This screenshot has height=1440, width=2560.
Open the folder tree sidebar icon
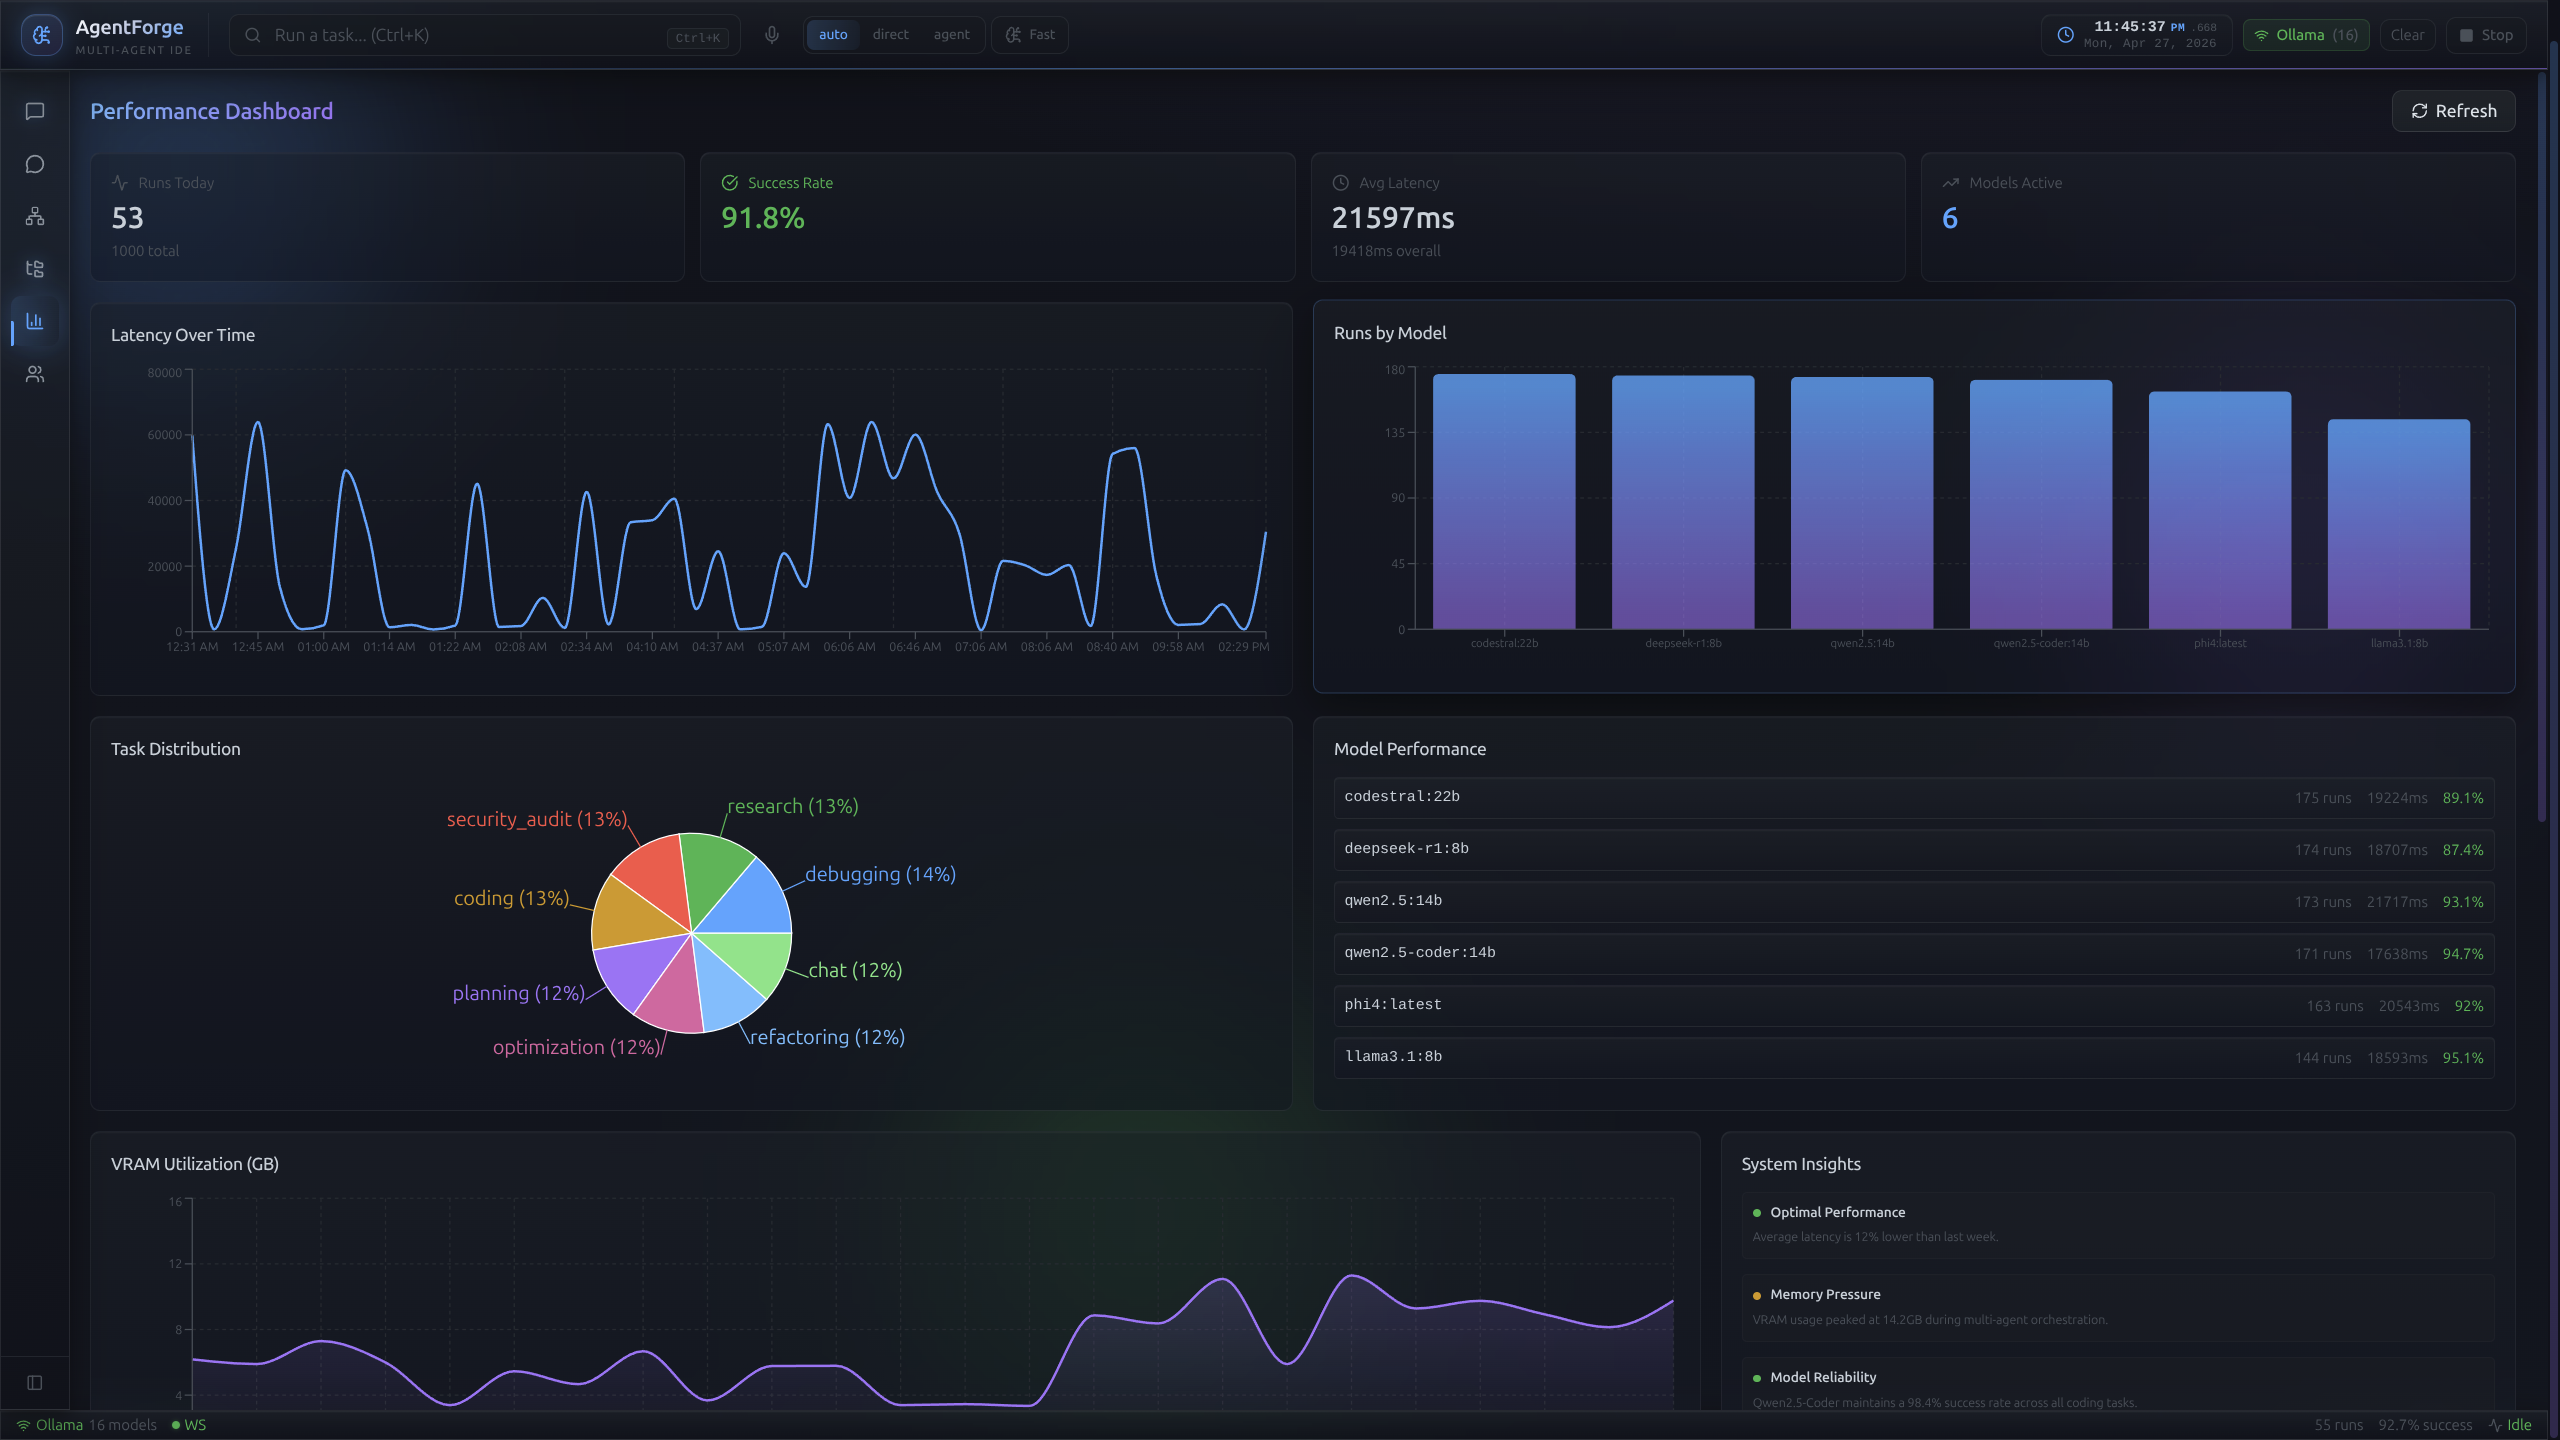pyautogui.click(x=35, y=268)
